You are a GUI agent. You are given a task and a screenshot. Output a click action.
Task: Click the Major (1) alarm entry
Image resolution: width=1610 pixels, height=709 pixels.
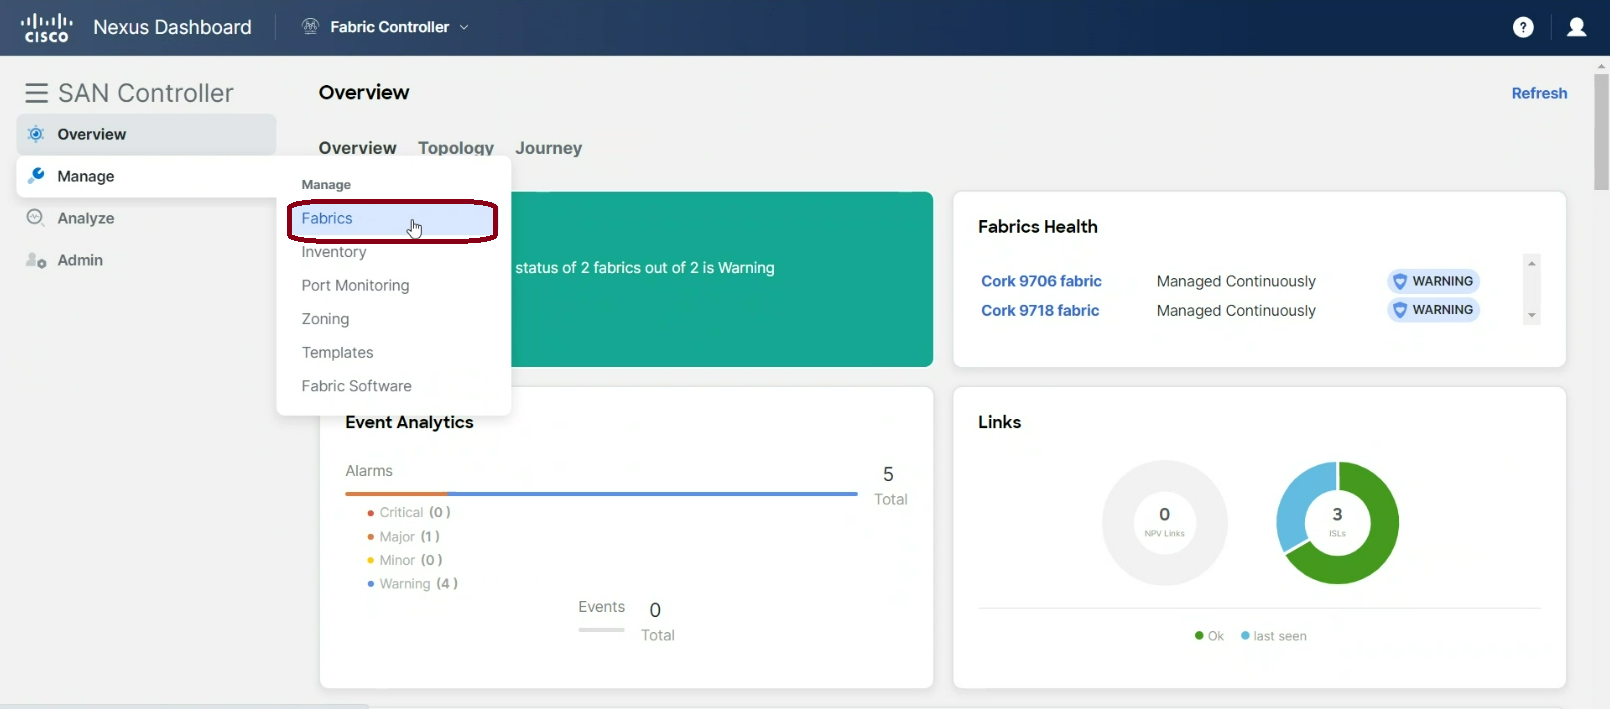[x=403, y=537]
